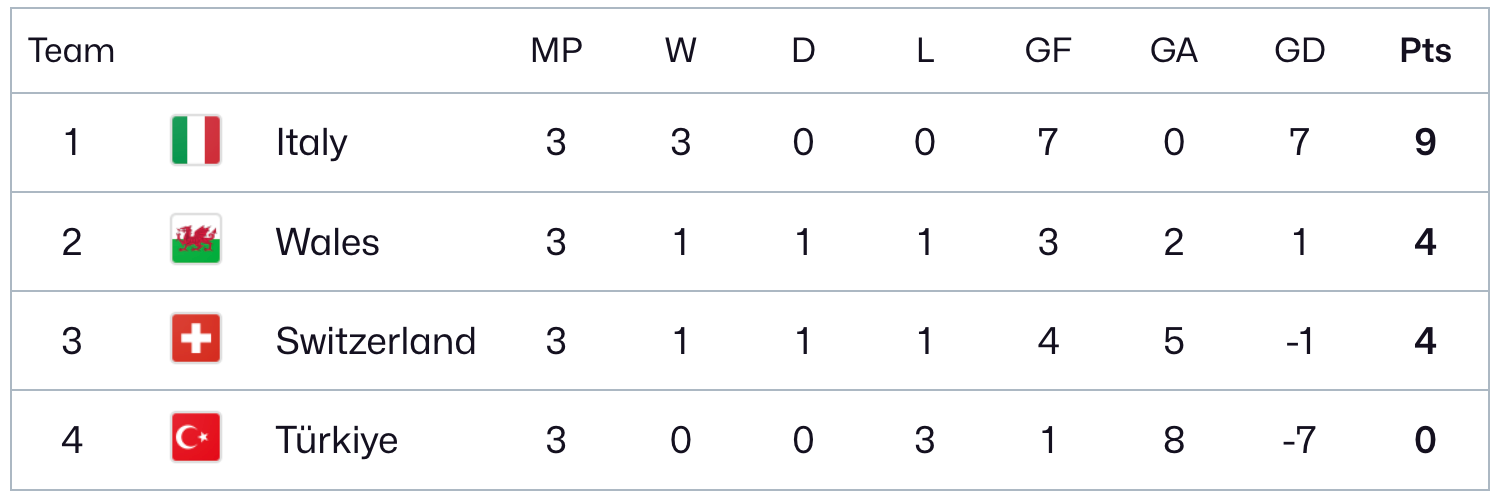Open the Italy team link

pos(311,143)
